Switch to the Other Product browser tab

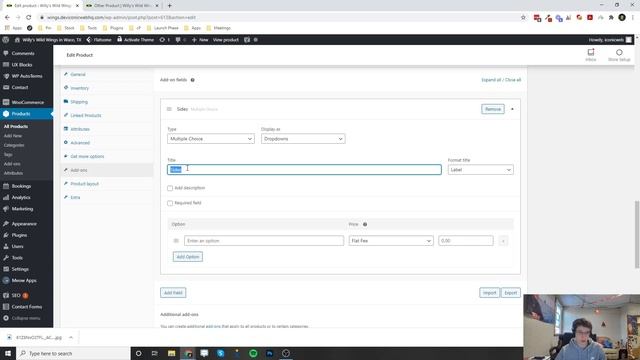coord(122,6)
